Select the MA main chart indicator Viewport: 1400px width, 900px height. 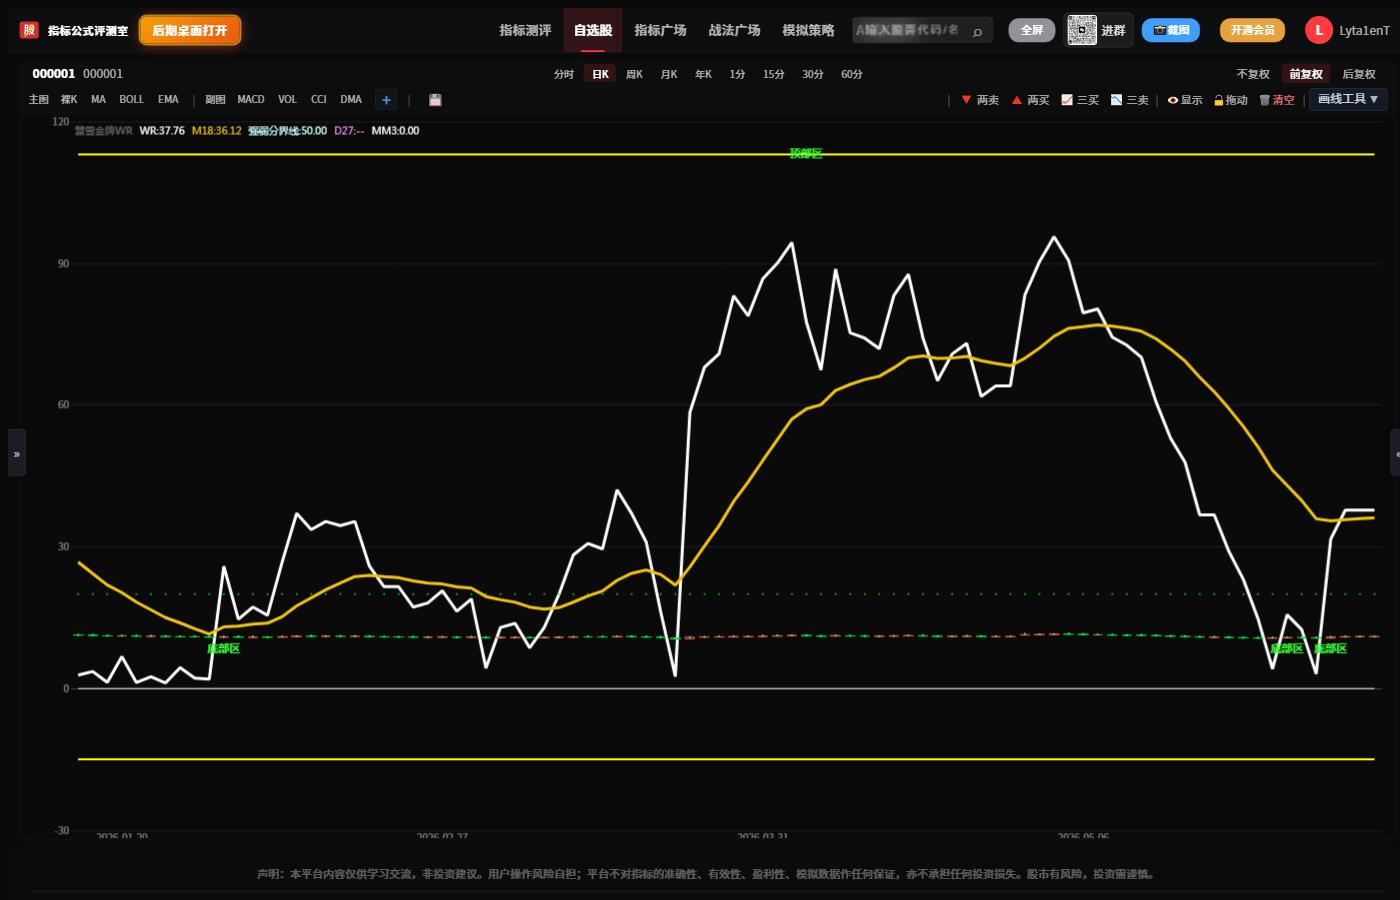click(x=98, y=100)
